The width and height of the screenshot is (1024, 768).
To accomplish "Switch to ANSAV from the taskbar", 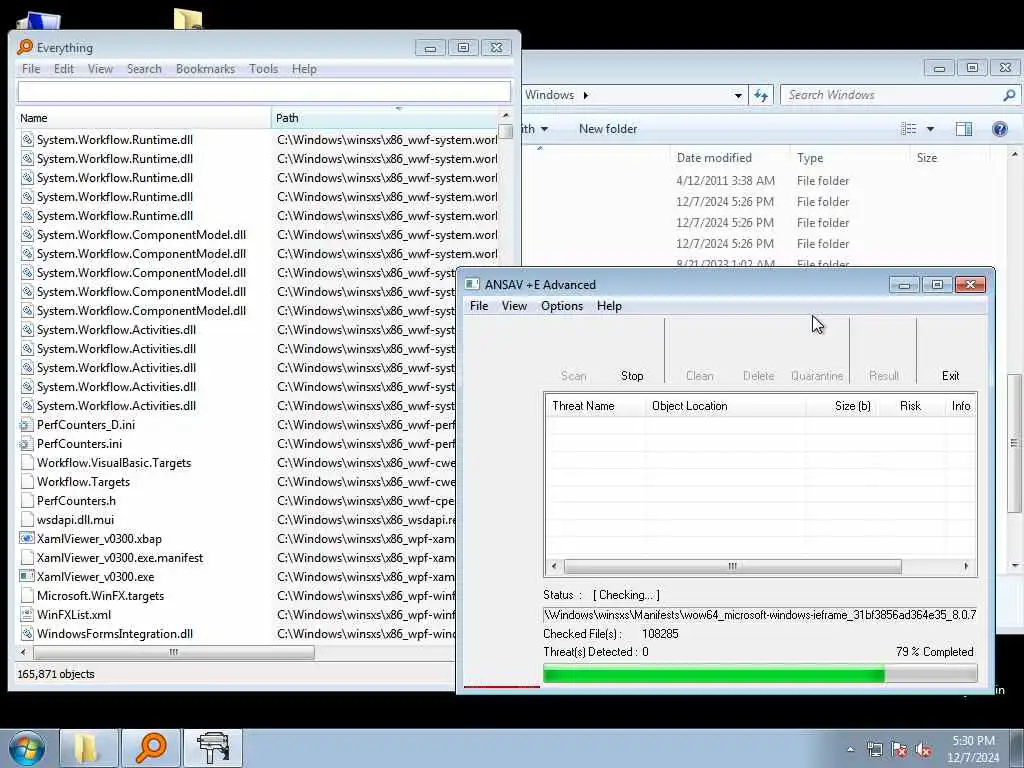I will (x=213, y=748).
